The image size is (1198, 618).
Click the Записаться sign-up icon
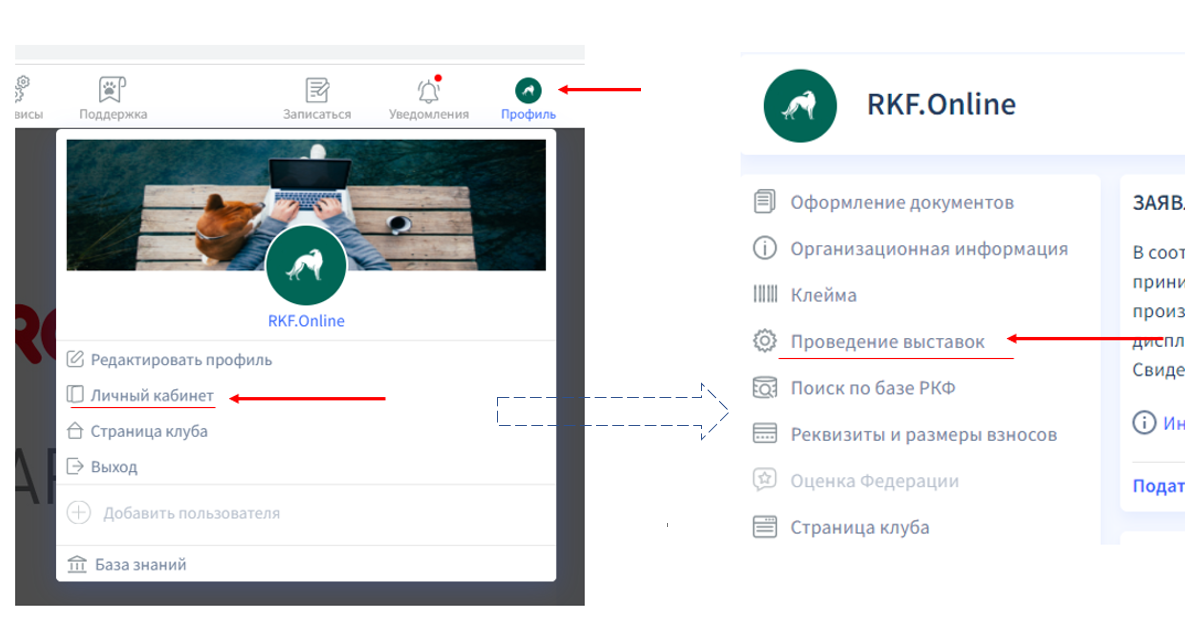(317, 91)
